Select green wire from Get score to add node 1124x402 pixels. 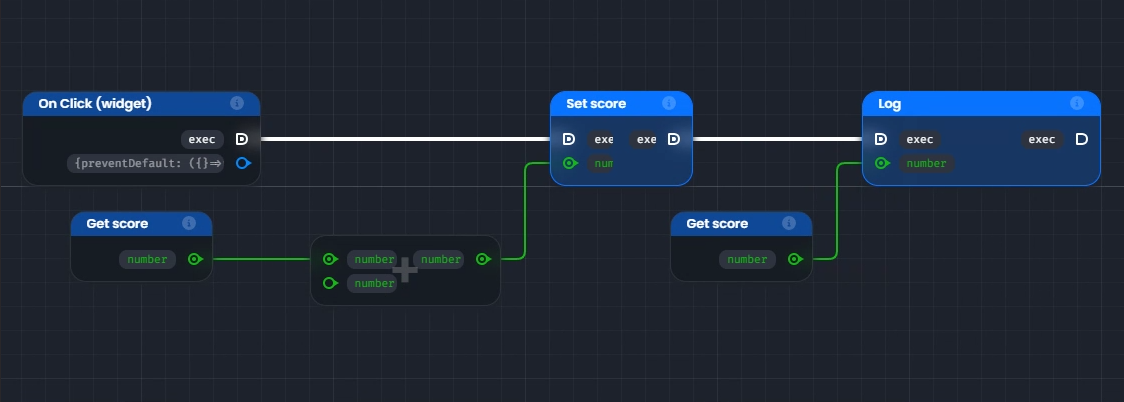(262, 259)
